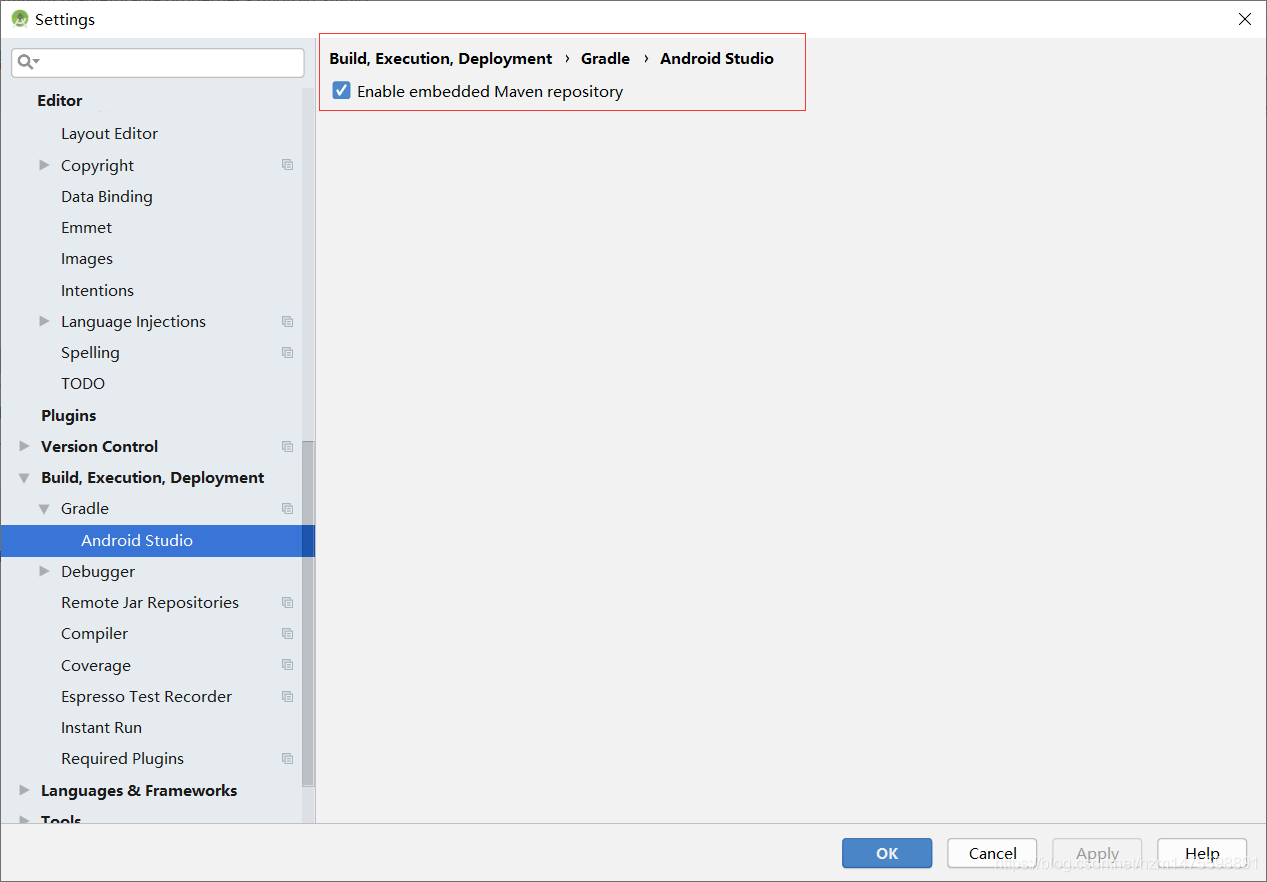1267x882 pixels.
Task: Expand the Copyright tree node
Action: 44,165
